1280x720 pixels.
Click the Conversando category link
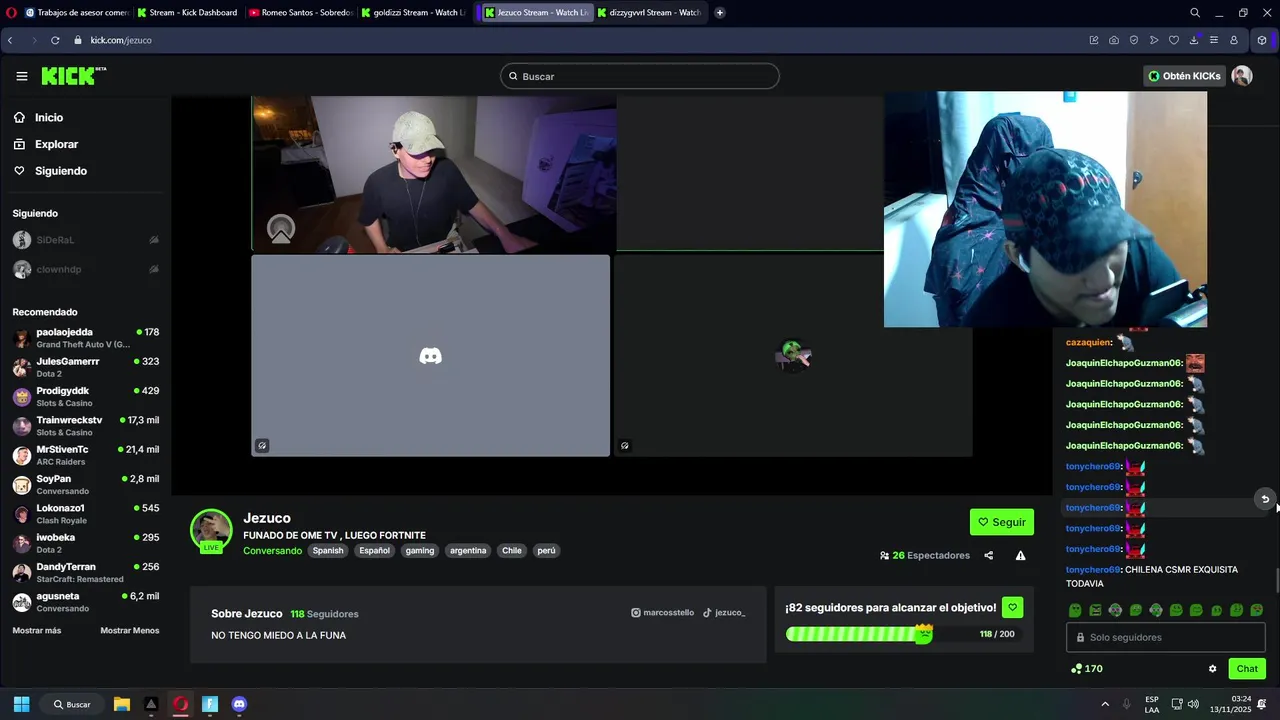pyautogui.click(x=272, y=551)
